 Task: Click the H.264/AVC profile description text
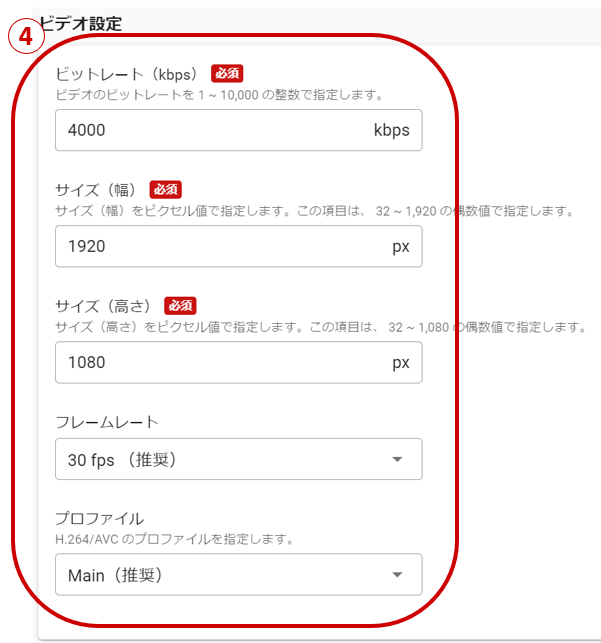coord(174,539)
